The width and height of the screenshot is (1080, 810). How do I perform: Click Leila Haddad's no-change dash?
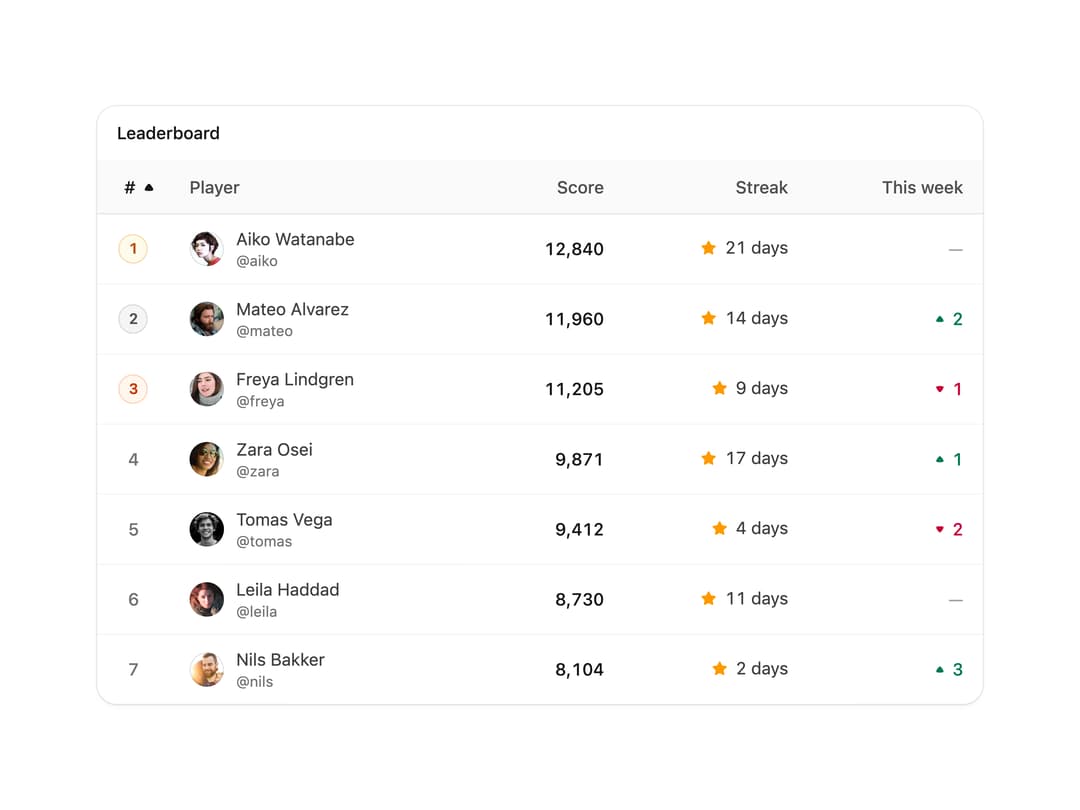955,600
